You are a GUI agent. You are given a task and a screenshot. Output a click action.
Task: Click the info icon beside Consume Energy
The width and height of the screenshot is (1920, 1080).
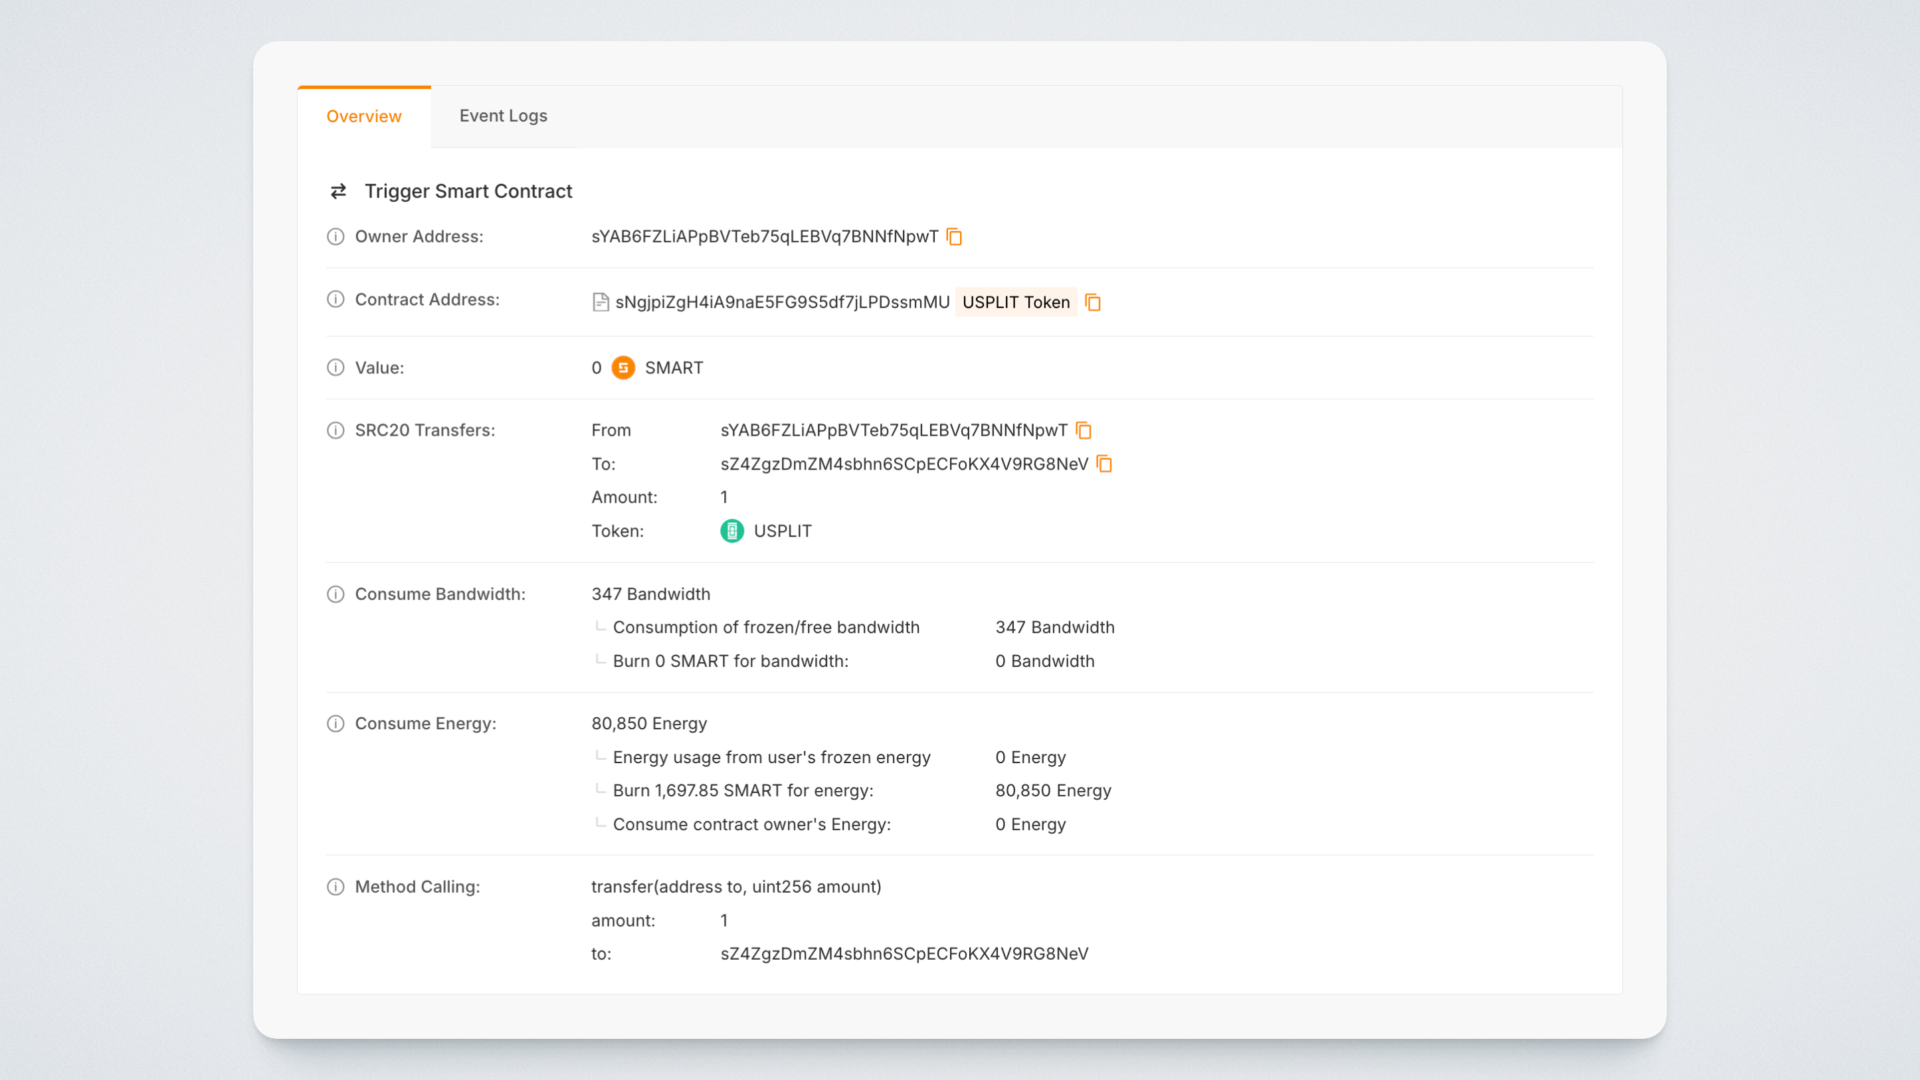(x=336, y=724)
